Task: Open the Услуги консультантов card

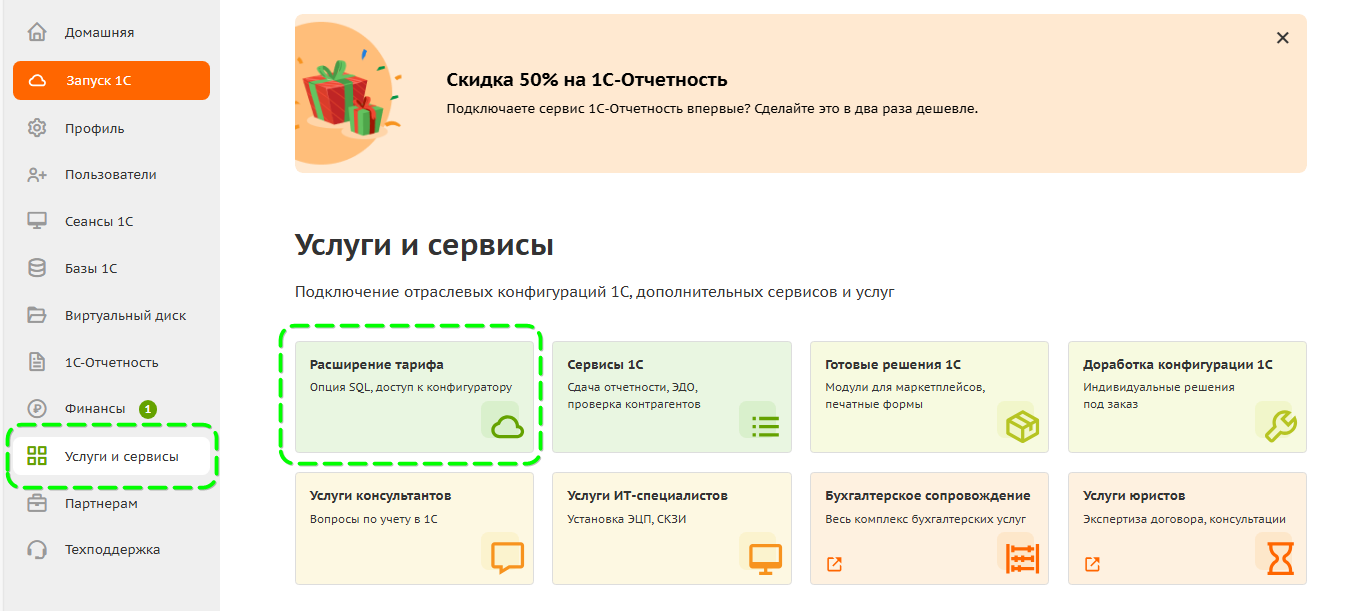Action: pyautogui.click(x=414, y=528)
